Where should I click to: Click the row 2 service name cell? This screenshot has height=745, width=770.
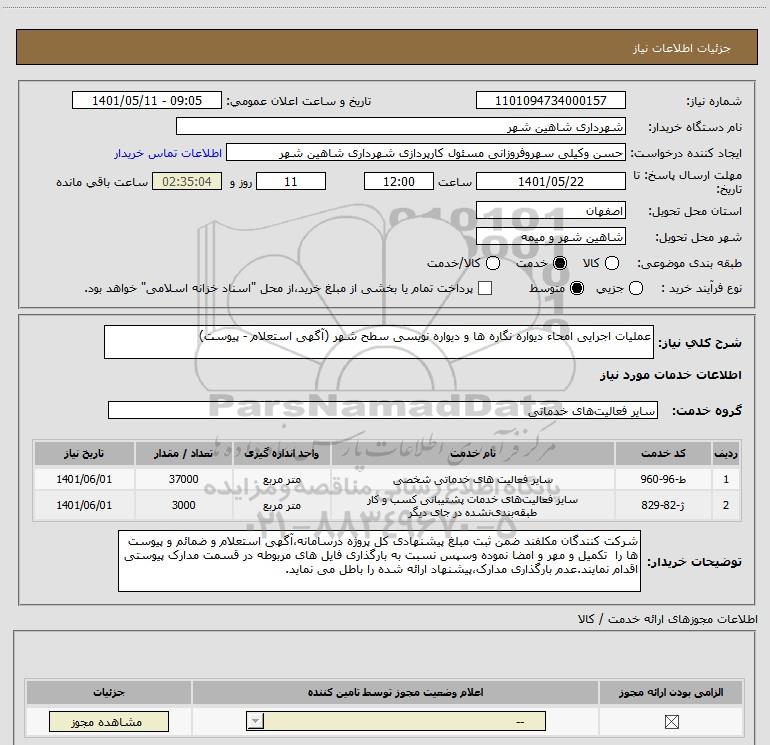point(473,506)
